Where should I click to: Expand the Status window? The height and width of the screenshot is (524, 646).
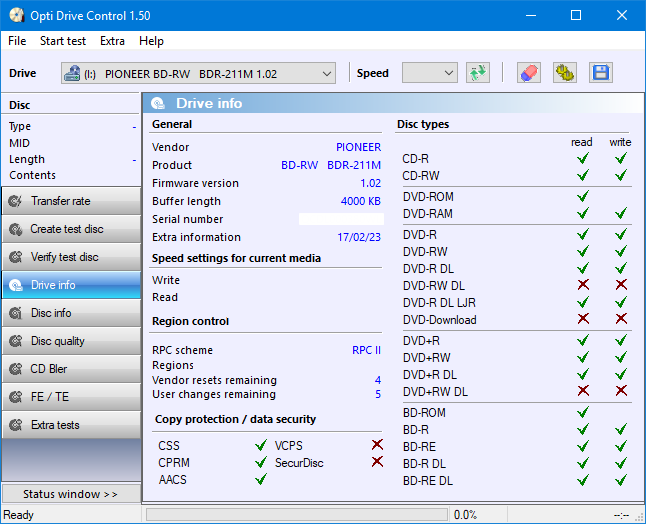pyautogui.click(x=71, y=494)
